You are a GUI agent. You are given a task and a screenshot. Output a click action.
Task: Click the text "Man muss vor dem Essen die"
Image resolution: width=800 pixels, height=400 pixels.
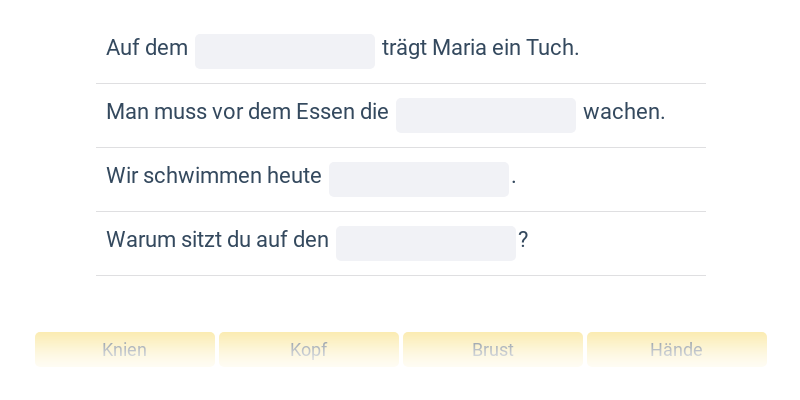(247, 112)
